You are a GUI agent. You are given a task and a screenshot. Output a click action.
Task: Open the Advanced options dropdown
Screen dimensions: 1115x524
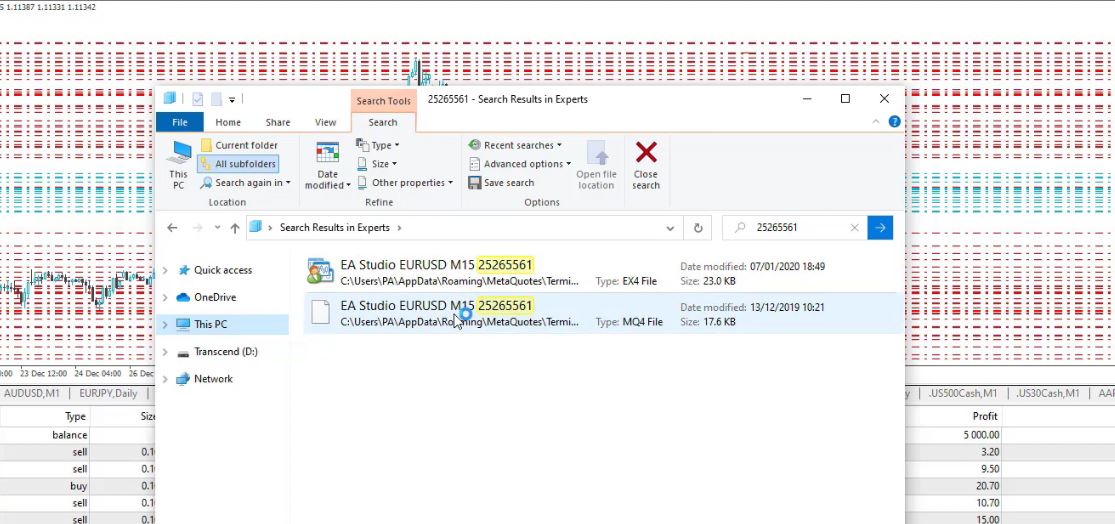click(519, 164)
